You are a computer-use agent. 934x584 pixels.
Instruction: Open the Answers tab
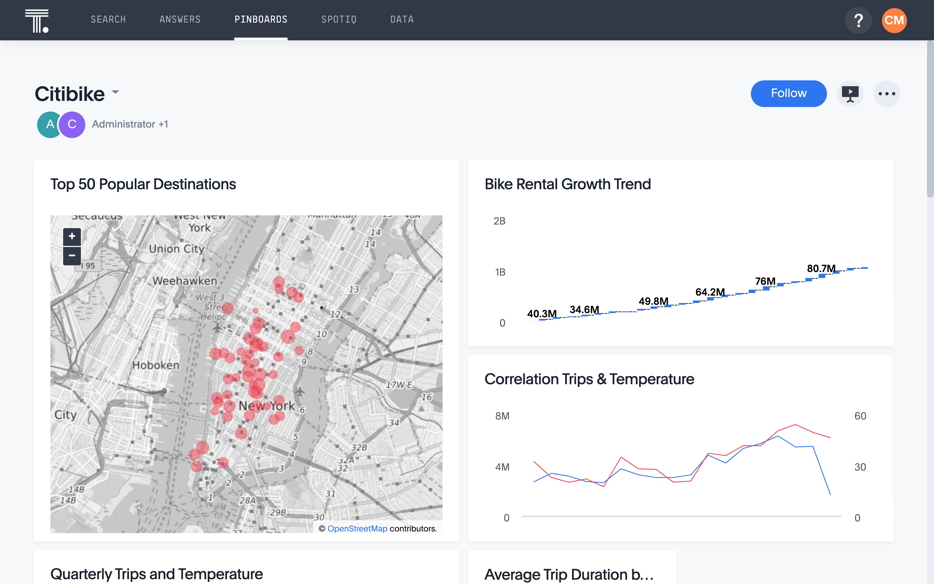(x=180, y=20)
